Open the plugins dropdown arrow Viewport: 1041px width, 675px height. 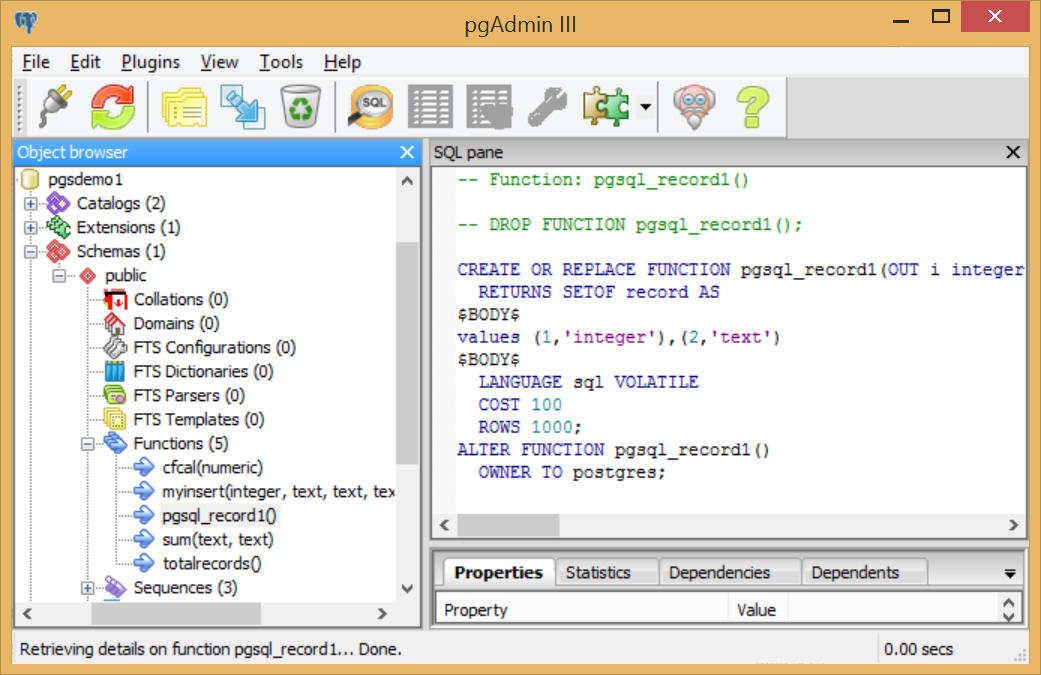click(x=645, y=106)
